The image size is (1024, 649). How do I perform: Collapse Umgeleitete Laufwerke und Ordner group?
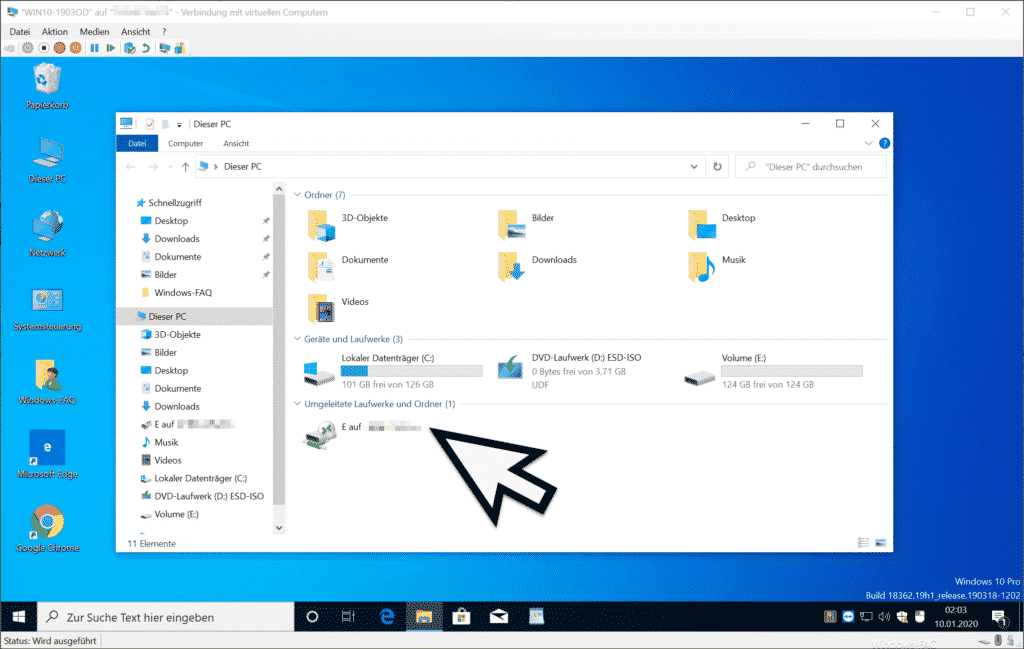(297, 404)
